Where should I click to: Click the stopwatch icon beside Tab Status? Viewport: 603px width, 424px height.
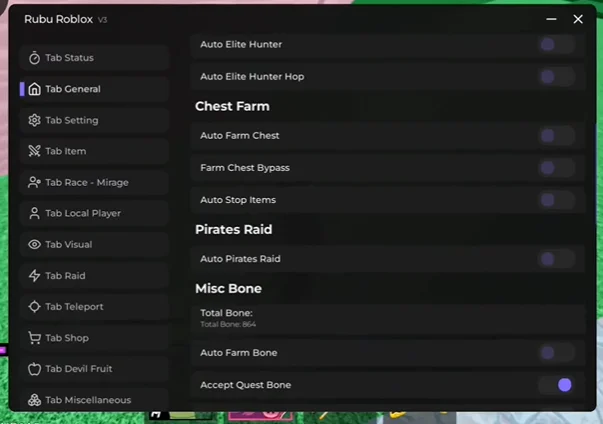click(34, 58)
